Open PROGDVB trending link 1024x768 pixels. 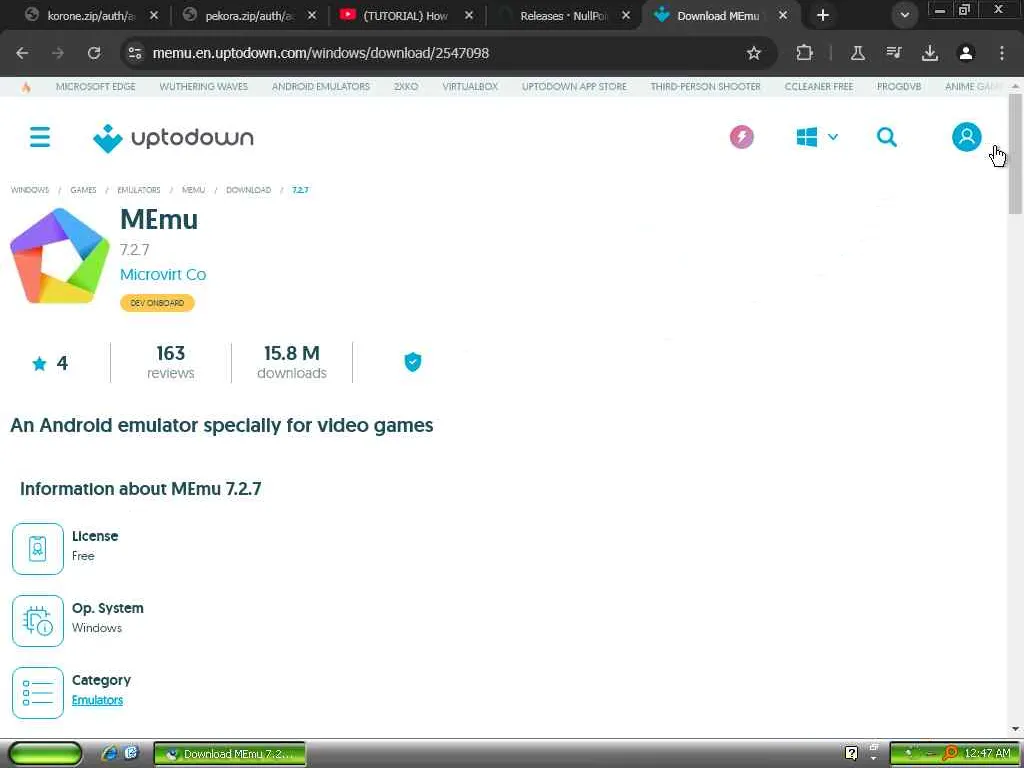point(899,86)
